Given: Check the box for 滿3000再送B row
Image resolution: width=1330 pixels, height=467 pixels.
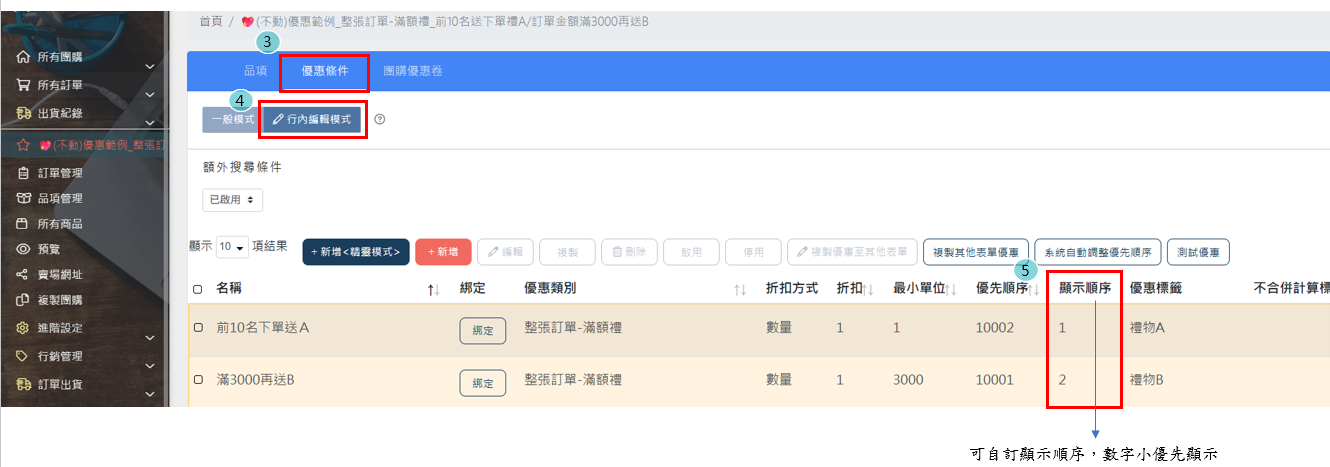Looking at the screenshot, I should point(197,381).
